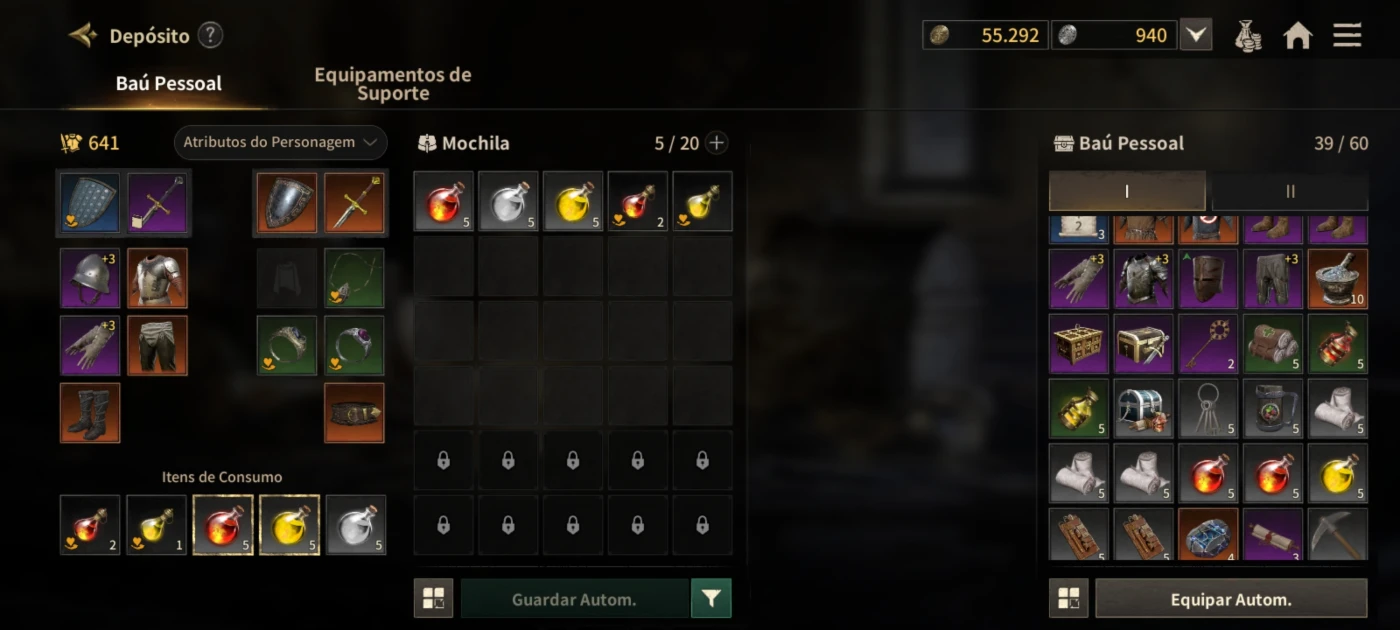Switch to Baú Pessoal page II
The width and height of the screenshot is (1400, 630).
tap(1290, 191)
